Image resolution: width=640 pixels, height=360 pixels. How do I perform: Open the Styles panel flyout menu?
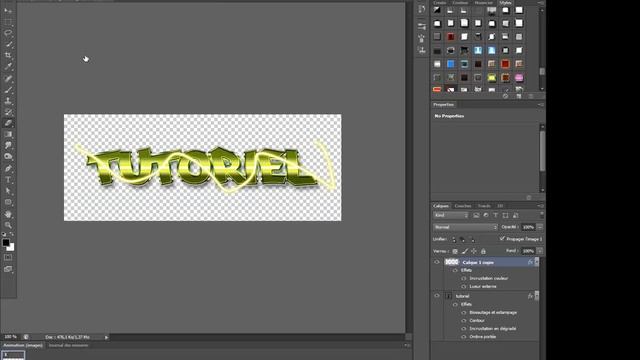(541, 3)
